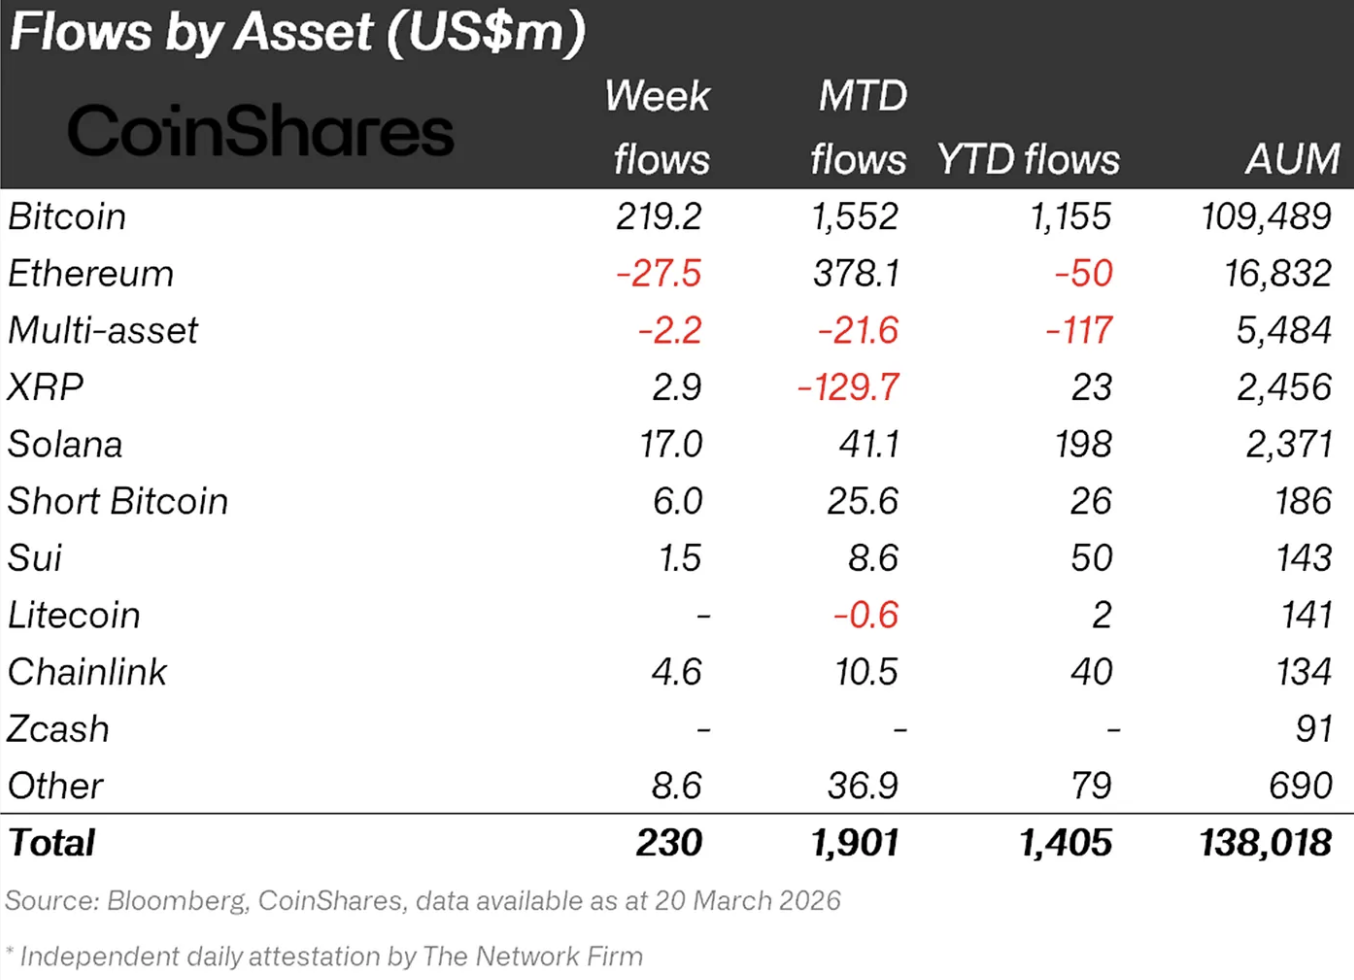Select the Solana row label
Viewport: 1354px width, 980px height.
point(65,445)
